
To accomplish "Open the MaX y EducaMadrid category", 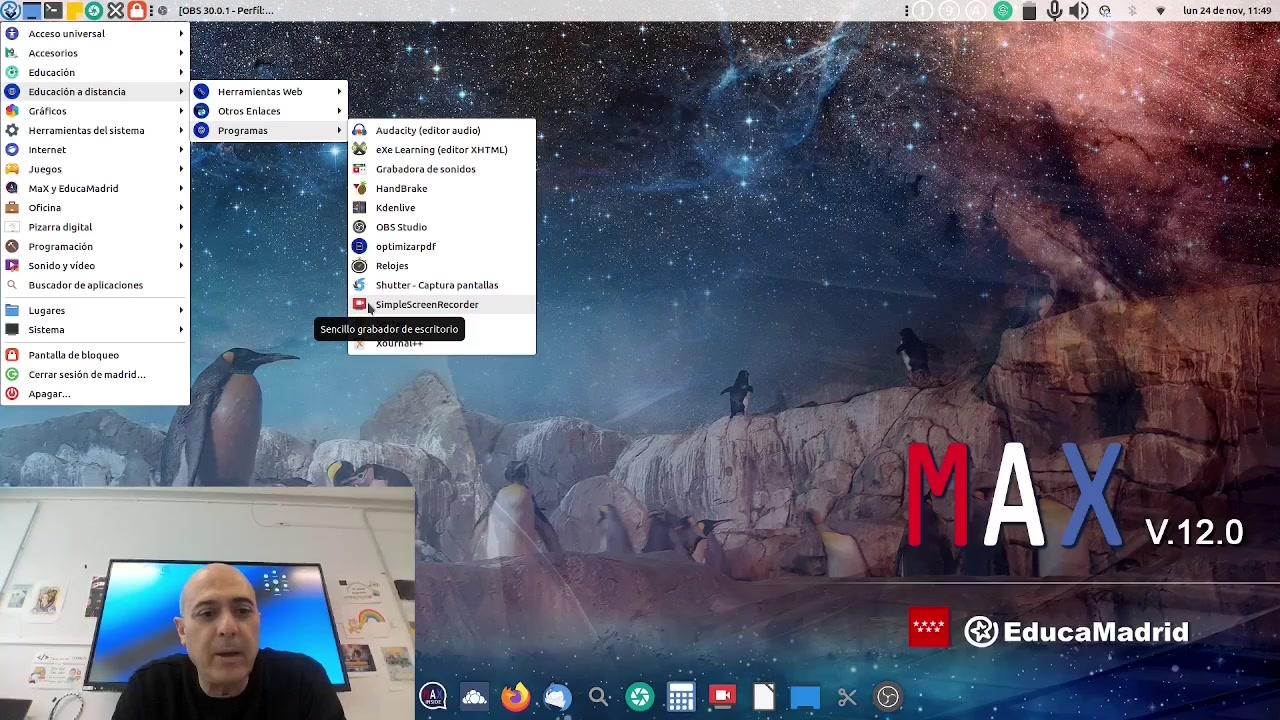I will coord(95,188).
